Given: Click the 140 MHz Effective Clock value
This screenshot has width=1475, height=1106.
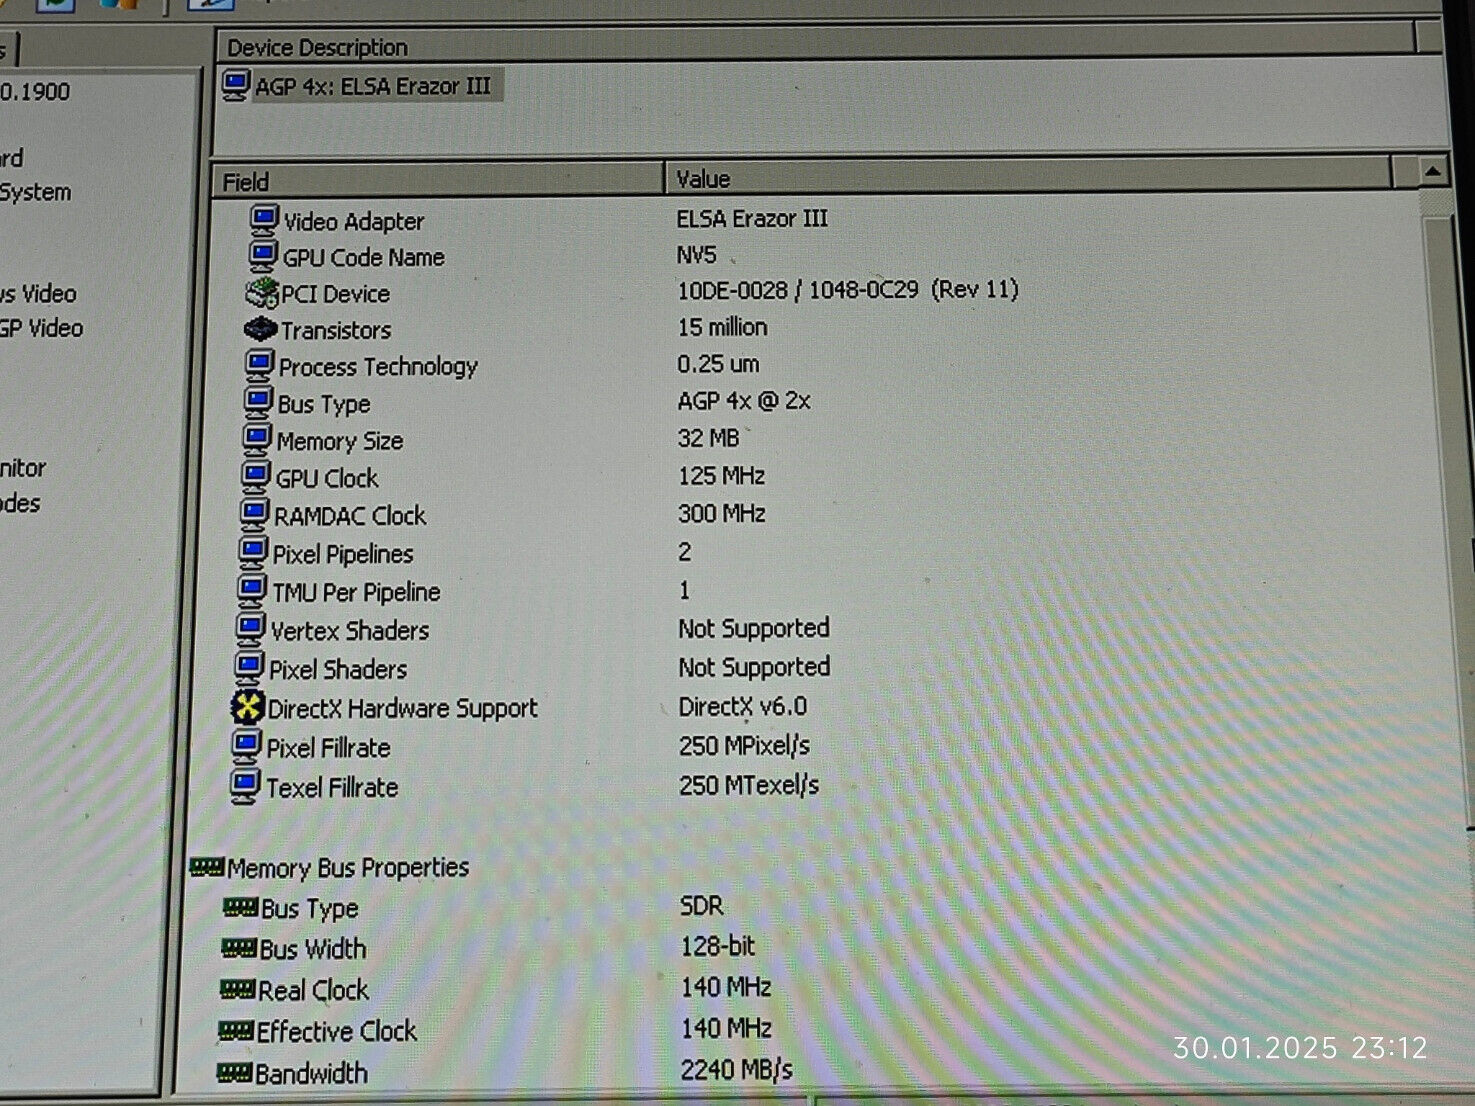Looking at the screenshot, I should click(x=726, y=1028).
